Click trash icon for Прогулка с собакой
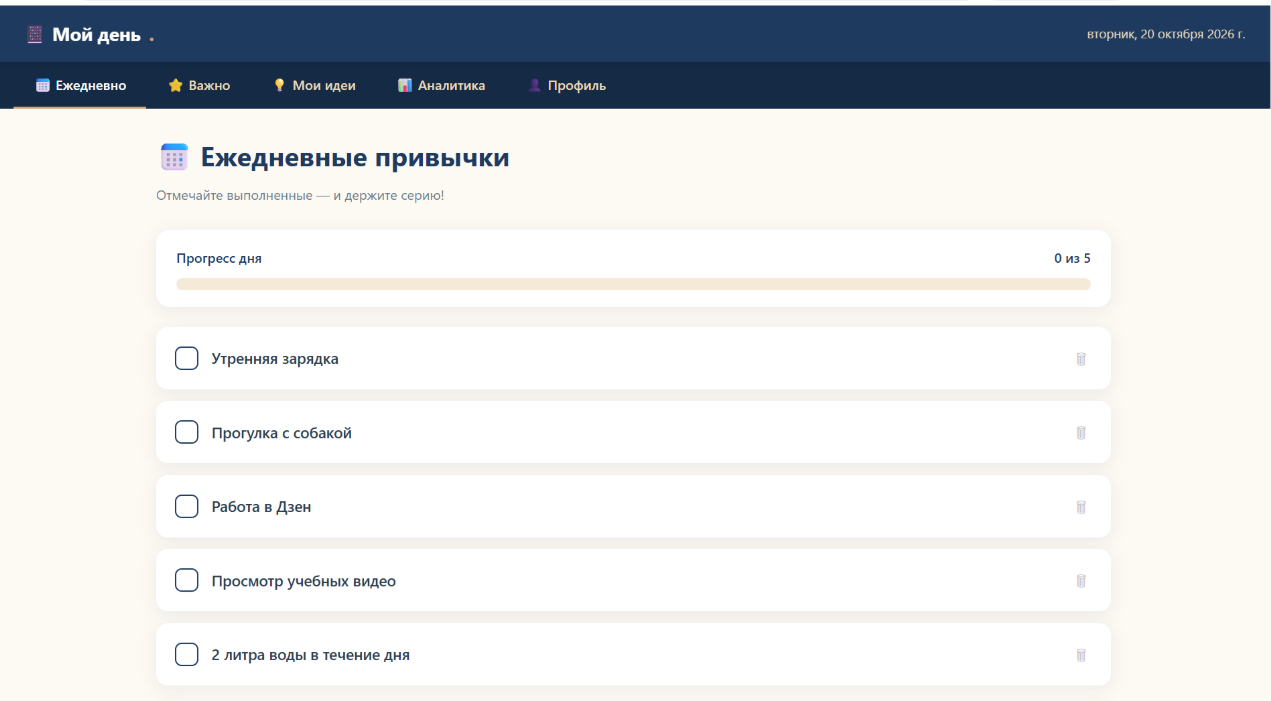 (1080, 433)
